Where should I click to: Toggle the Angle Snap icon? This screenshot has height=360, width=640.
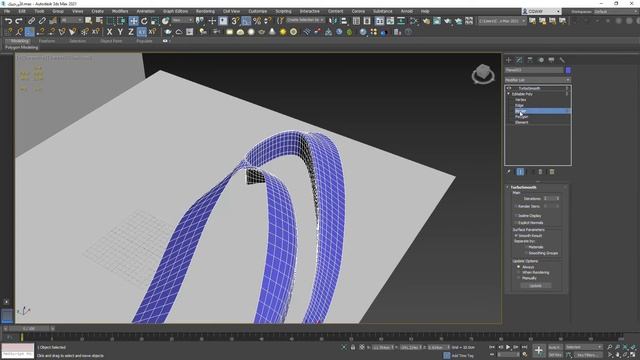[x=246, y=21]
